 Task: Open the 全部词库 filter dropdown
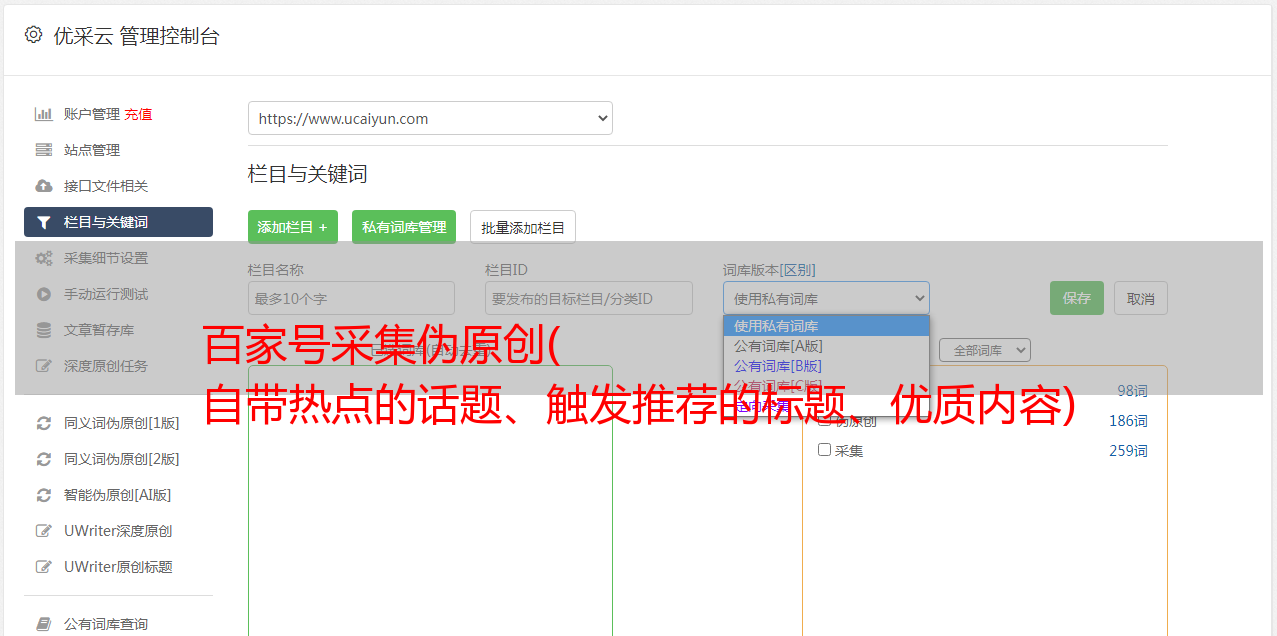[x=985, y=350]
